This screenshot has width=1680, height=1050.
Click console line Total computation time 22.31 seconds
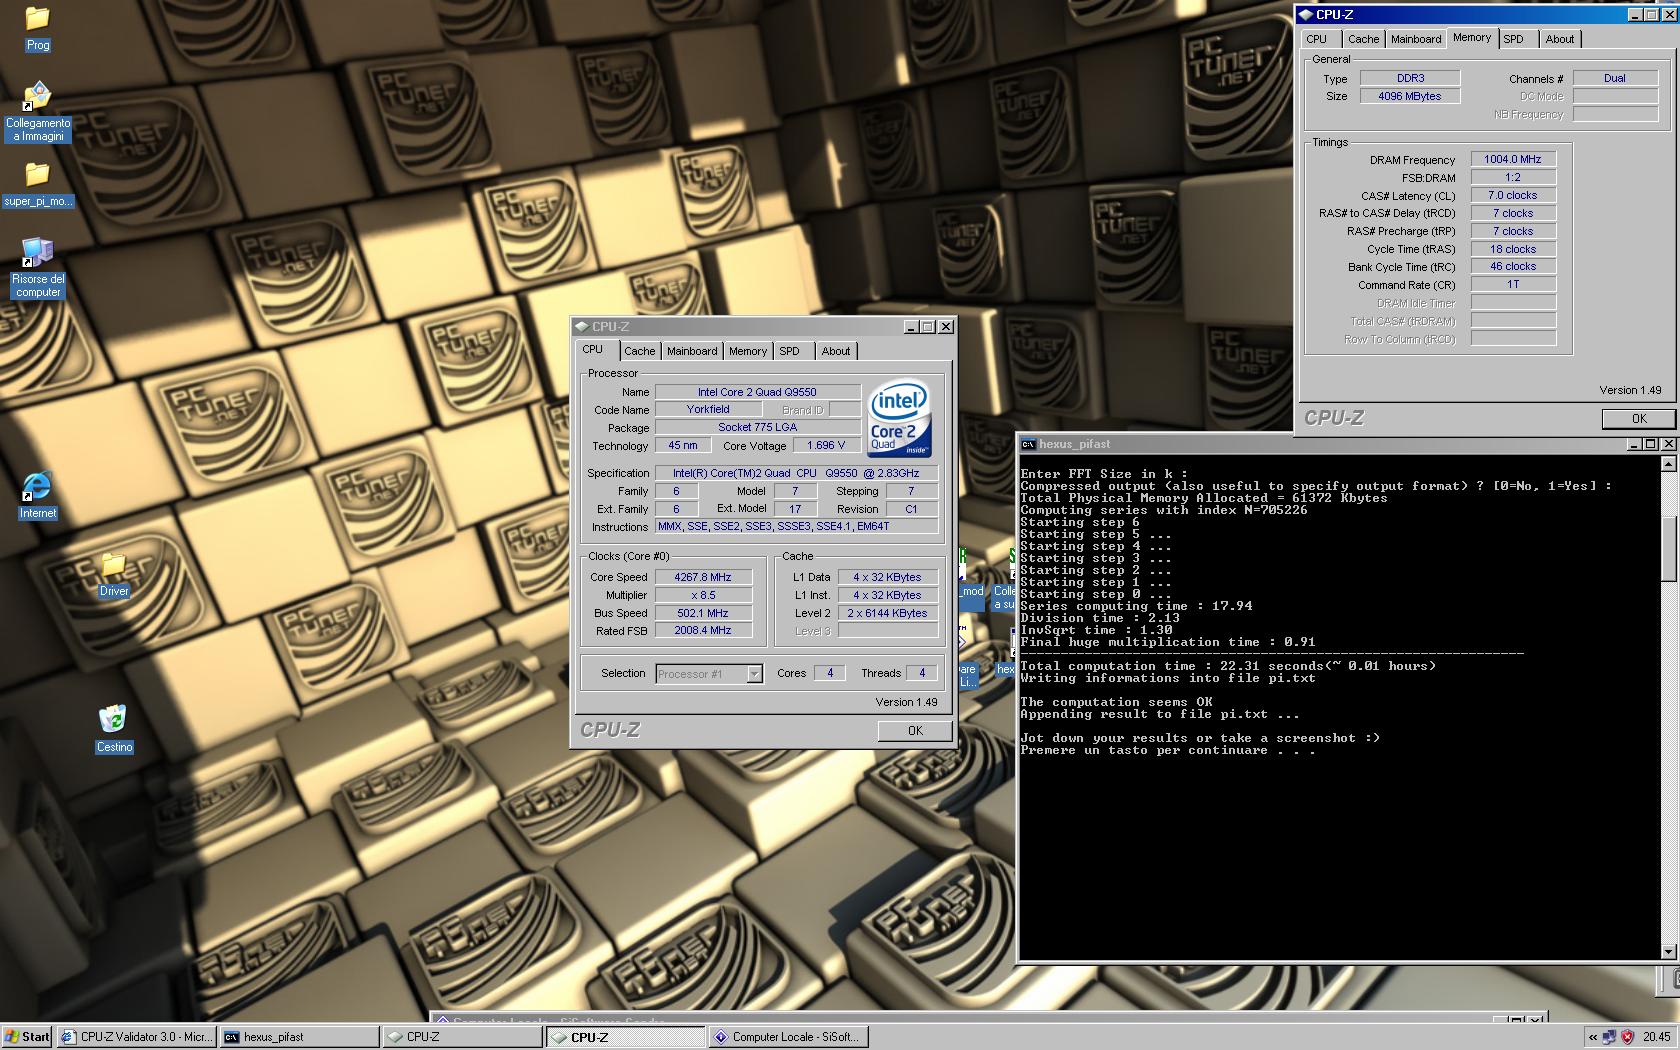(x=1228, y=666)
